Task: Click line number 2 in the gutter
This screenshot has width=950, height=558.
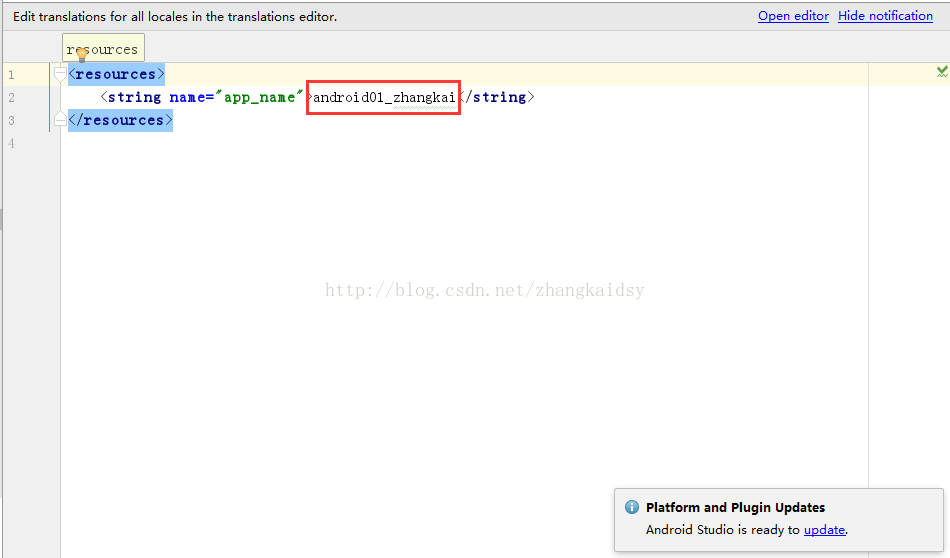Action: click(12, 98)
